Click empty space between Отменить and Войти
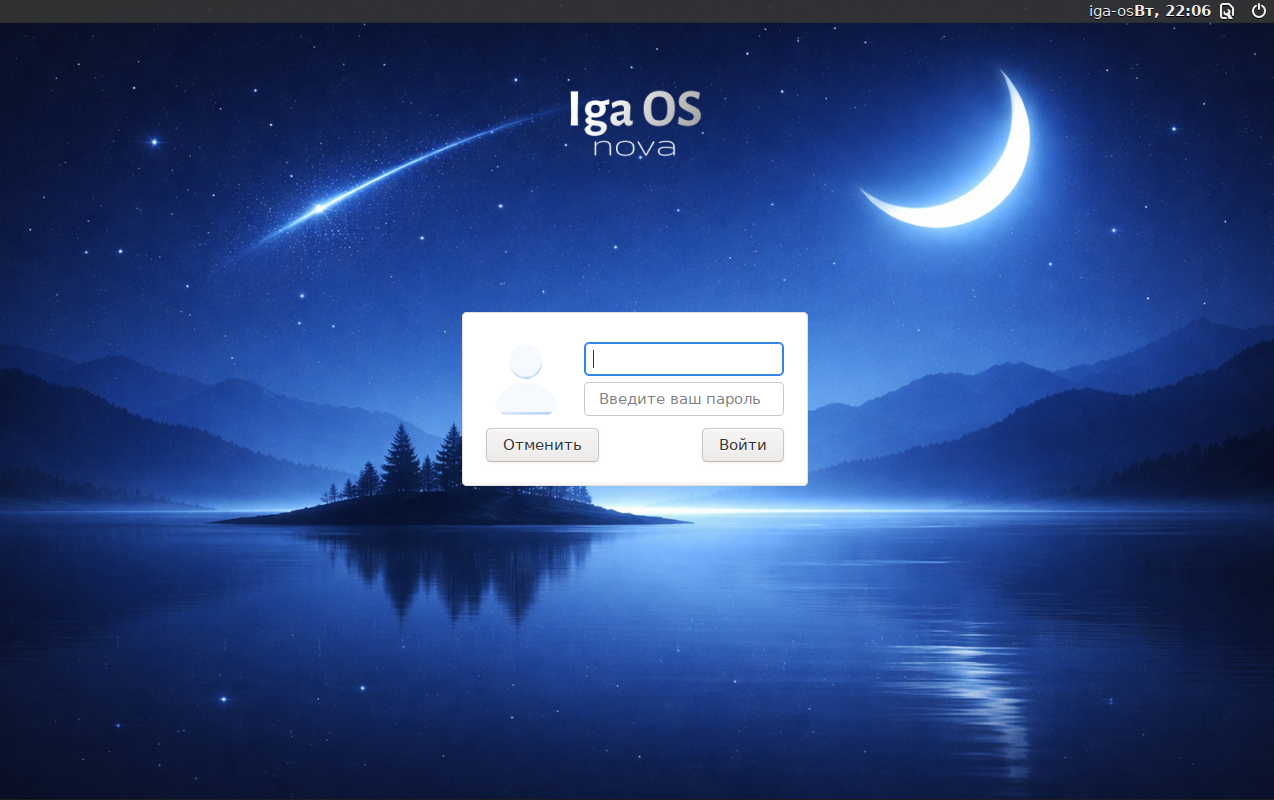This screenshot has height=800, width=1274. click(x=650, y=445)
